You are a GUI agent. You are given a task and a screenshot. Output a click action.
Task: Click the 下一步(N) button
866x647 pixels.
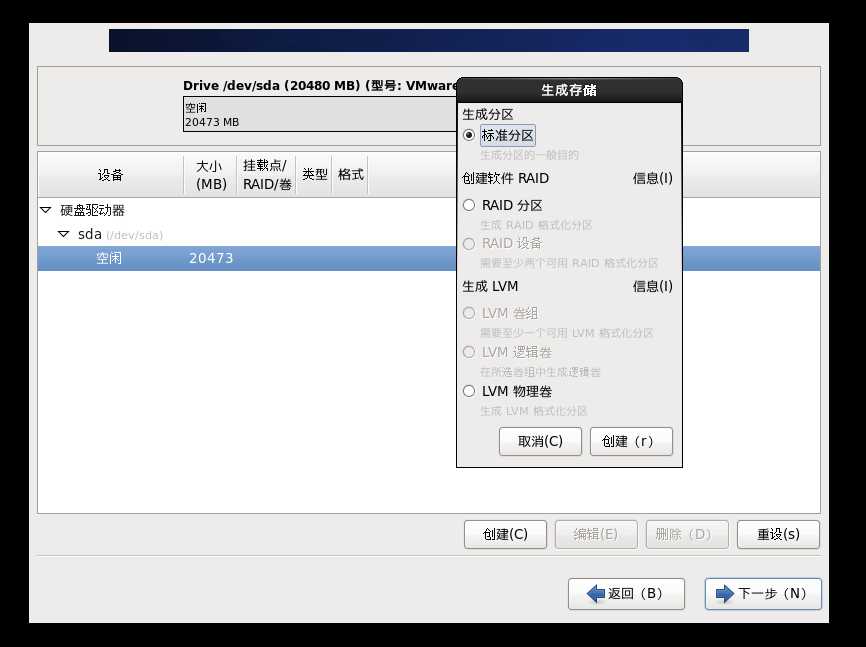pos(763,594)
